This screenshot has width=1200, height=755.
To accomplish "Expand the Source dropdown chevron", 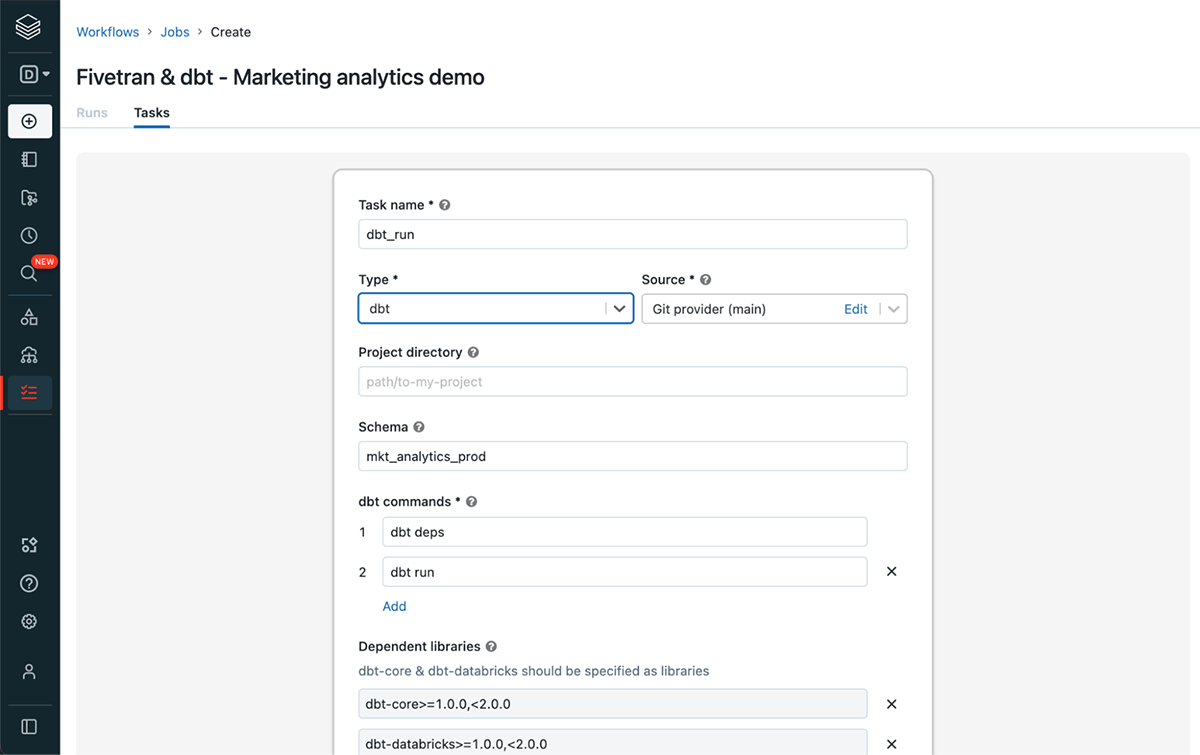I will click(893, 310).
